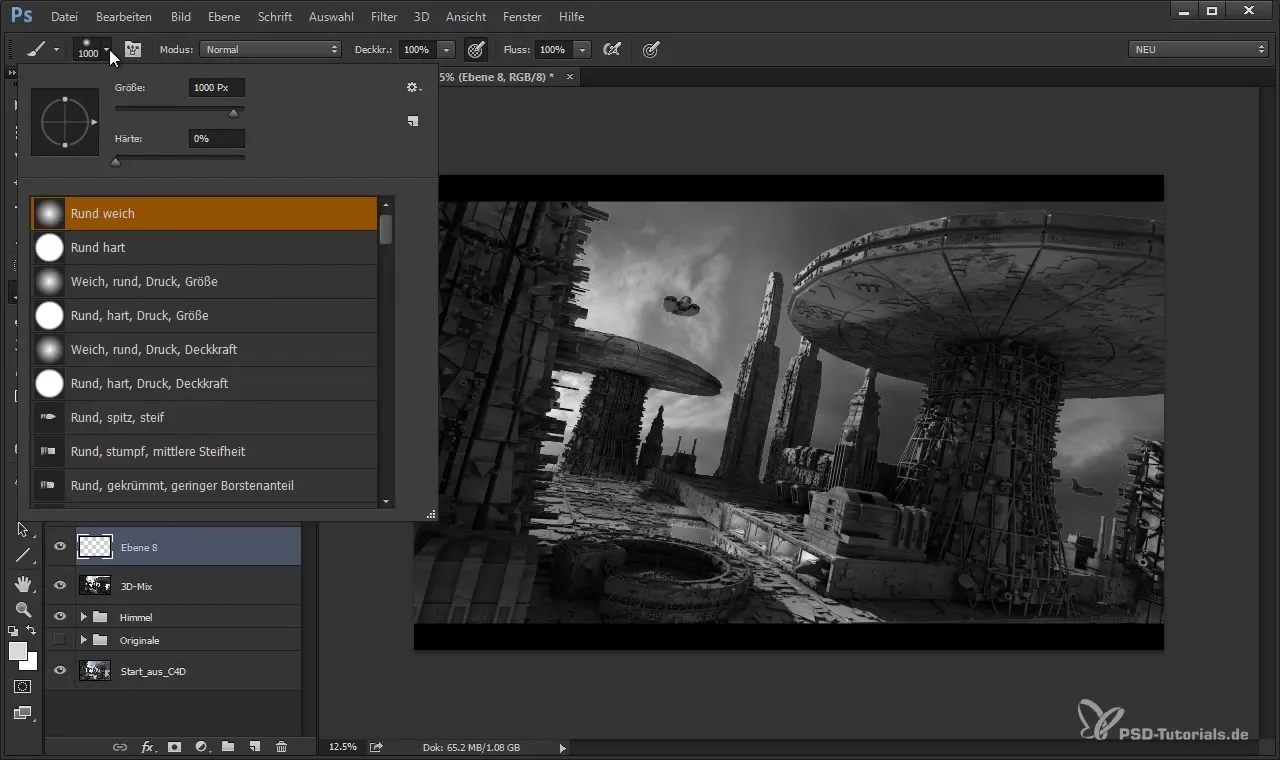Screen dimensions: 1280x760
Task: Enable airbrush build-up effects
Action: tap(613, 49)
